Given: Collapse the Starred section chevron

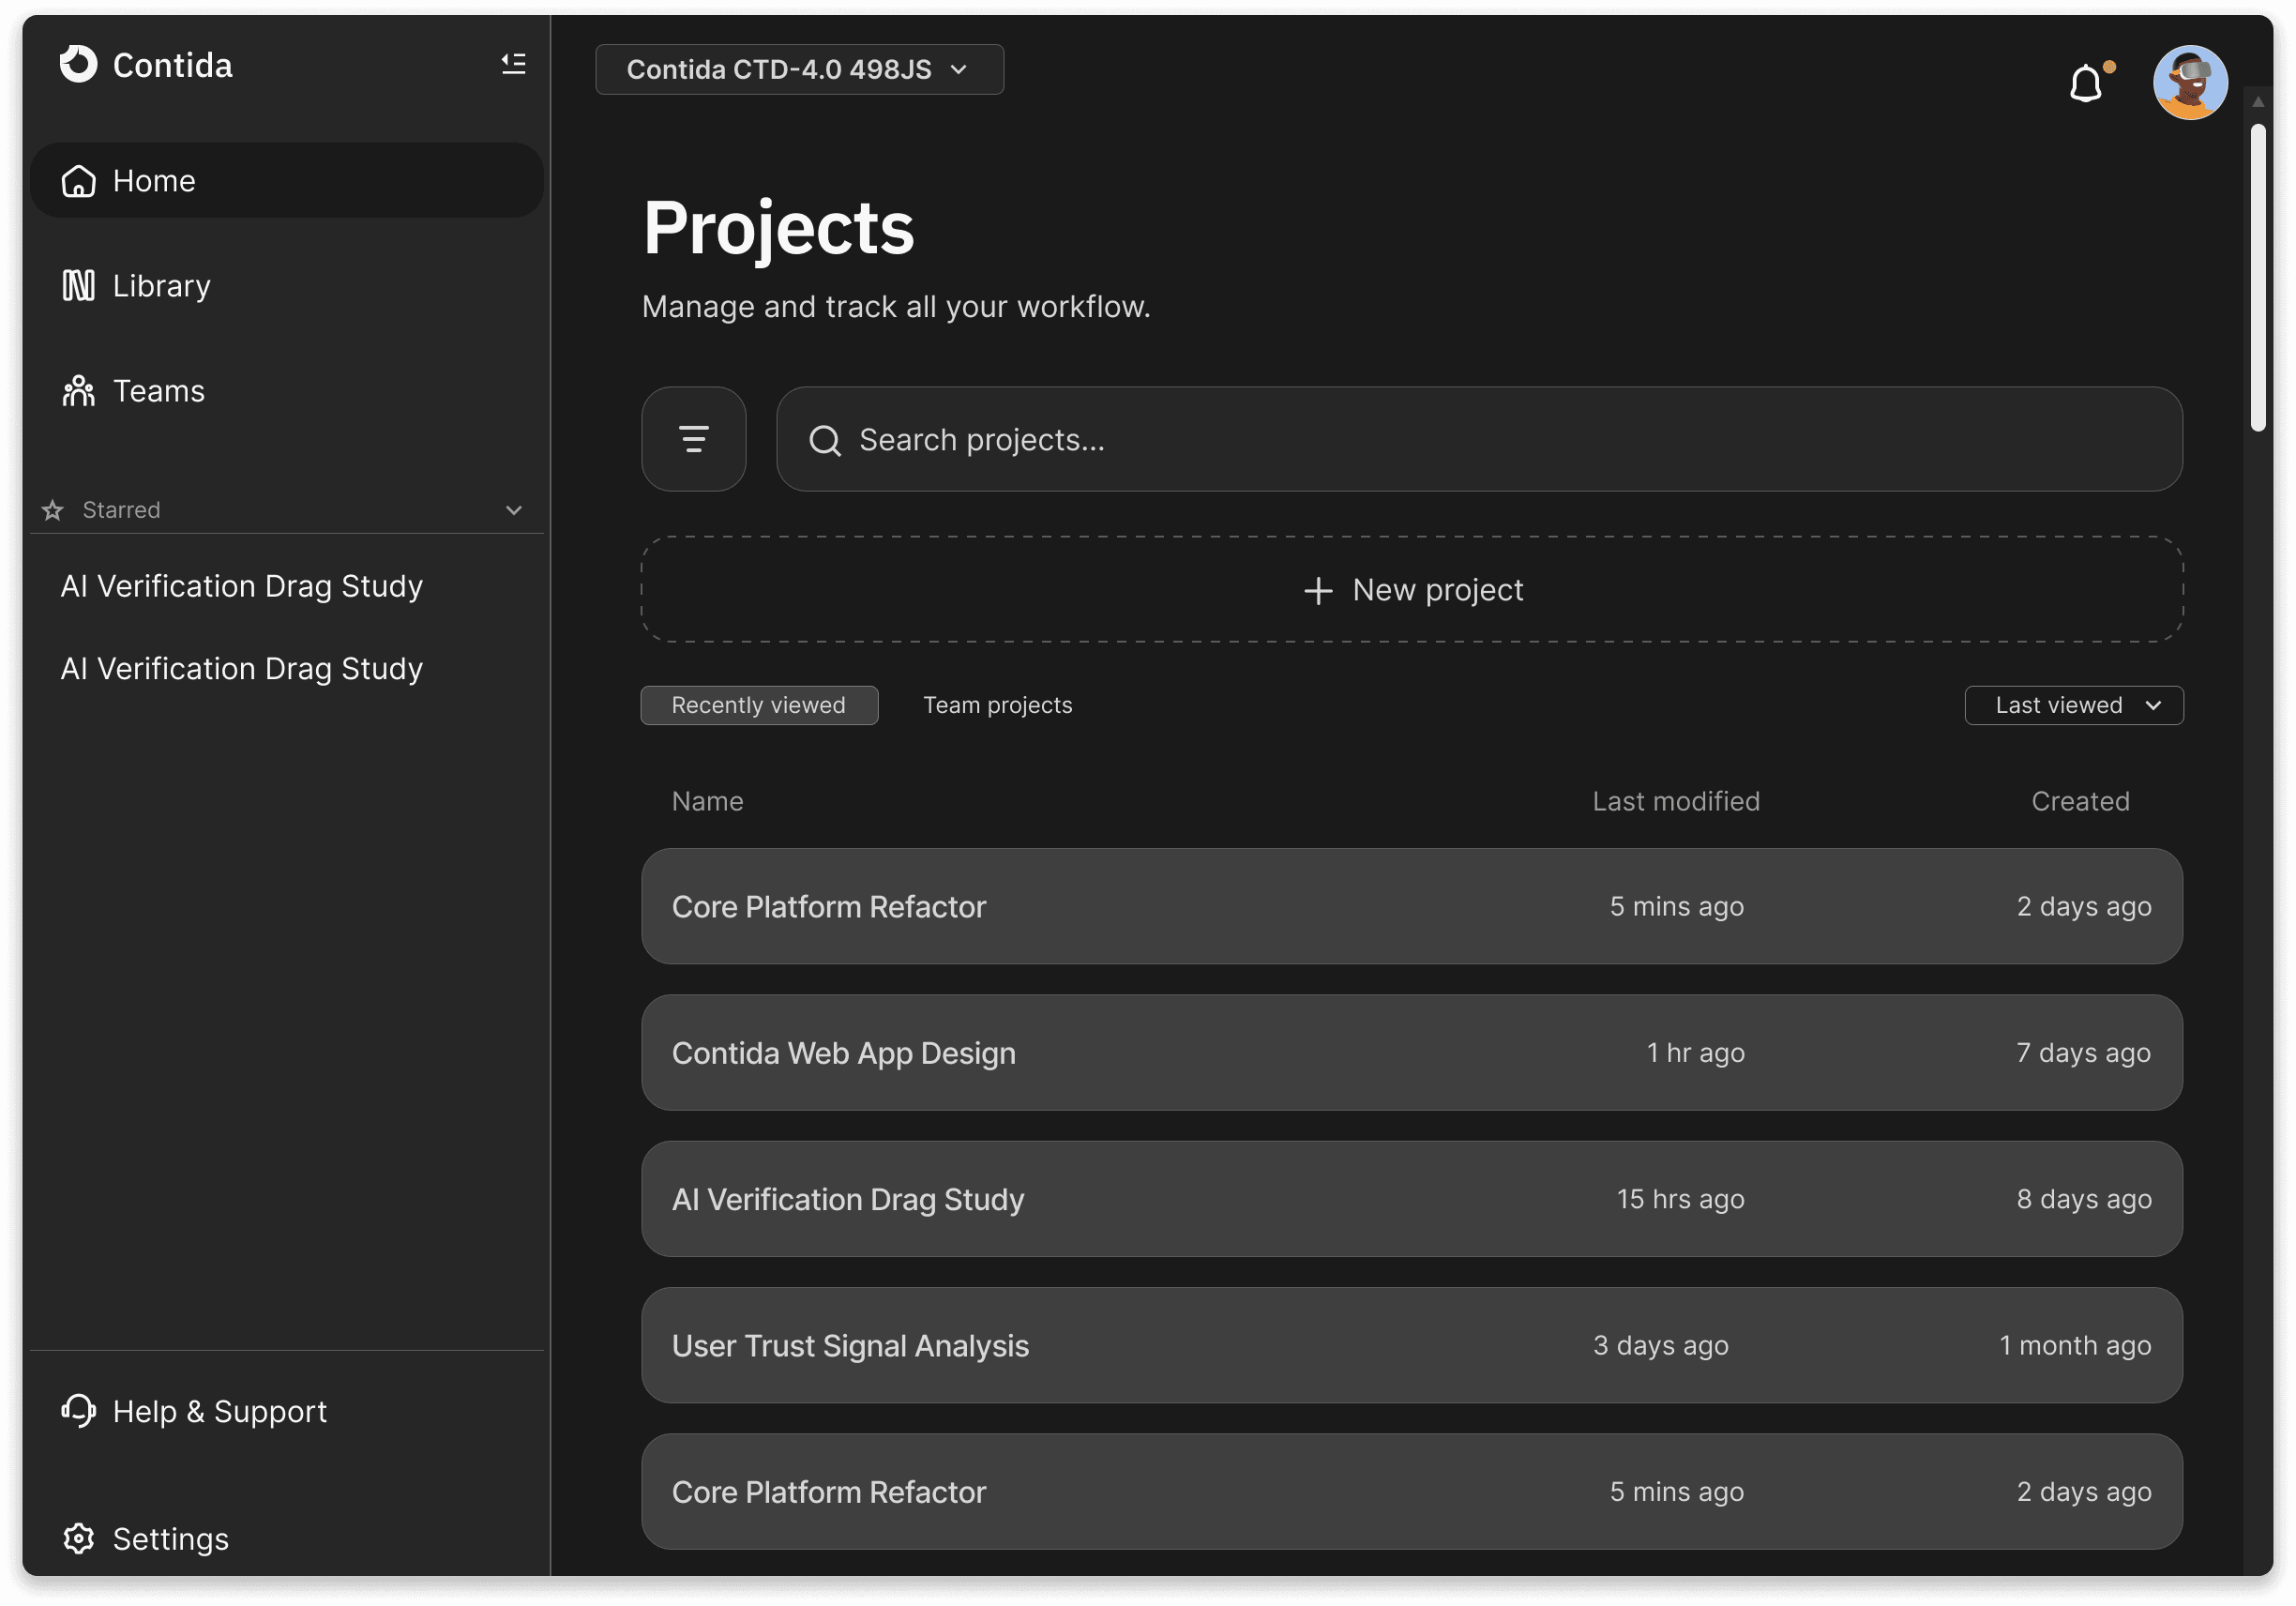Looking at the screenshot, I should (x=513, y=510).
